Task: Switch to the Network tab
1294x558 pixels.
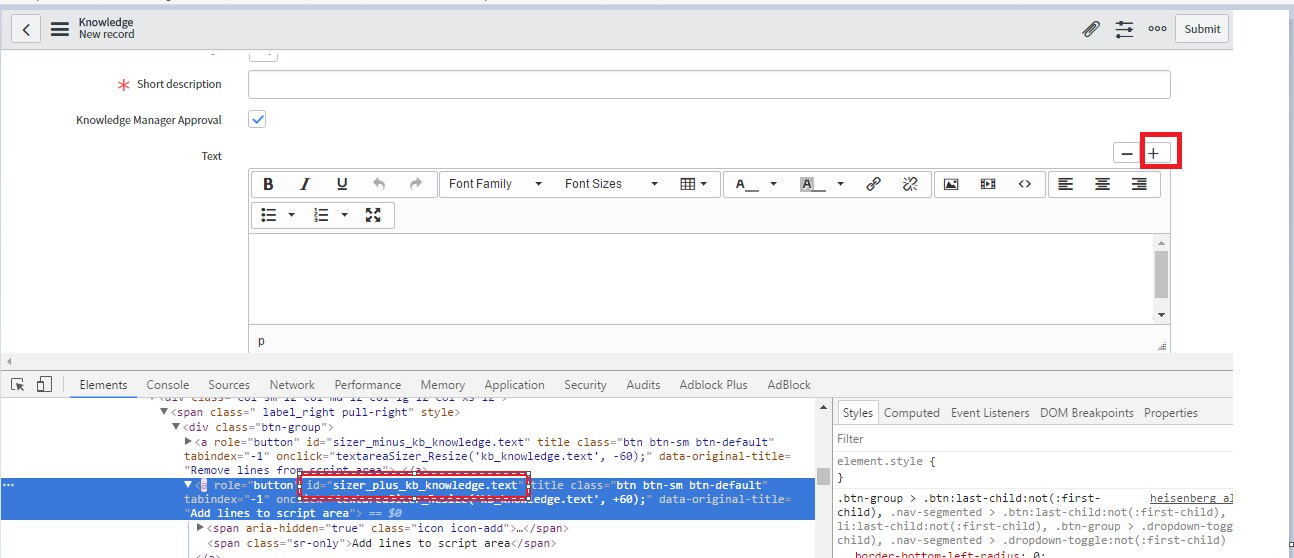Action: point(292,385)
